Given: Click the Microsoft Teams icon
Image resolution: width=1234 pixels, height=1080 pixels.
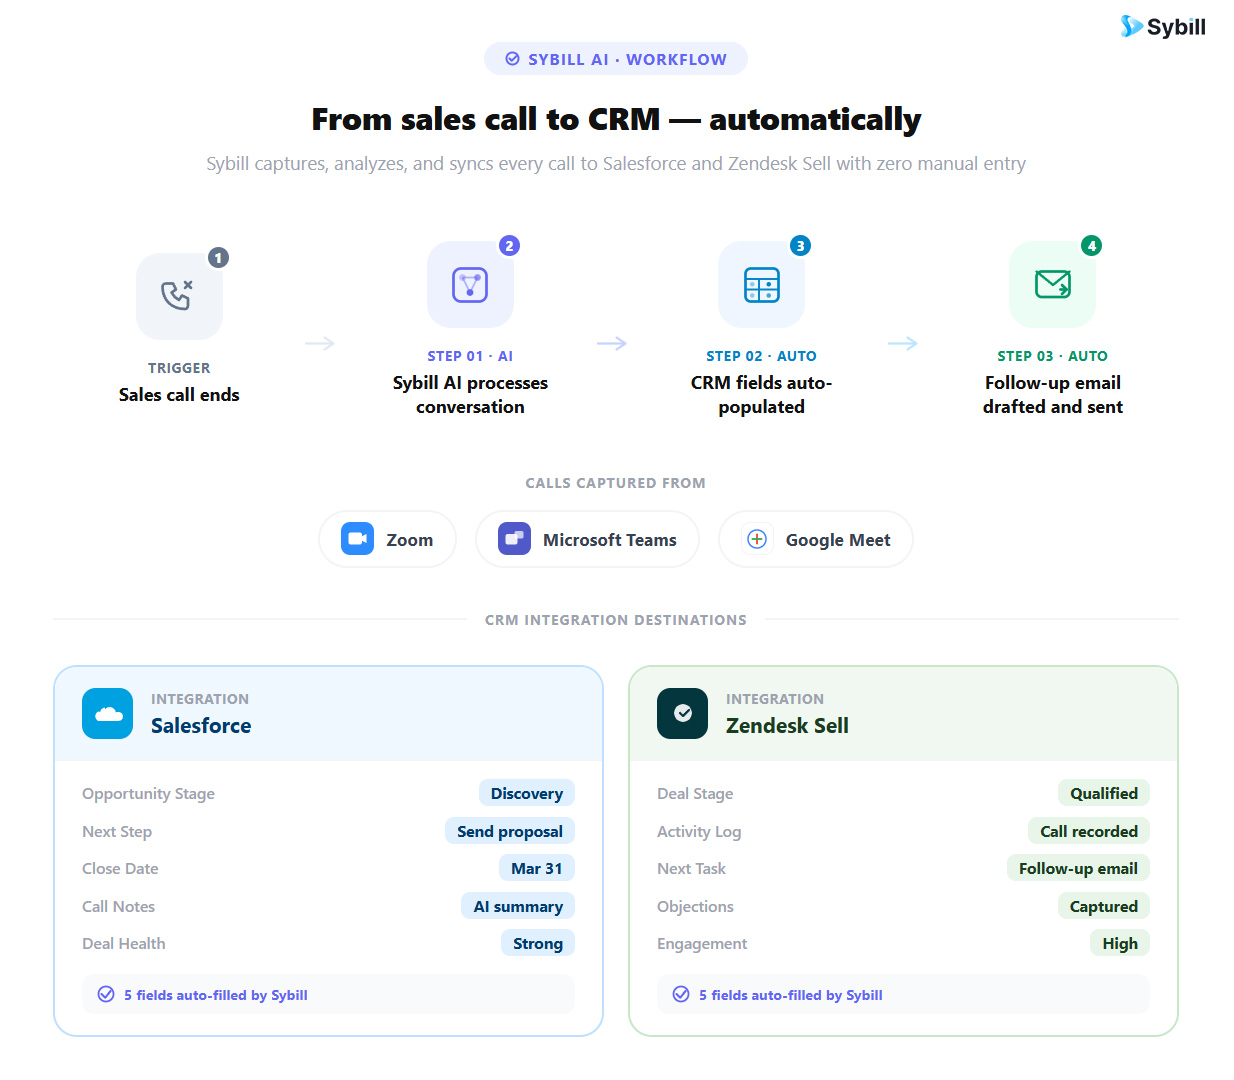Looking at the screenshot, I should click(x=514, y=539).
